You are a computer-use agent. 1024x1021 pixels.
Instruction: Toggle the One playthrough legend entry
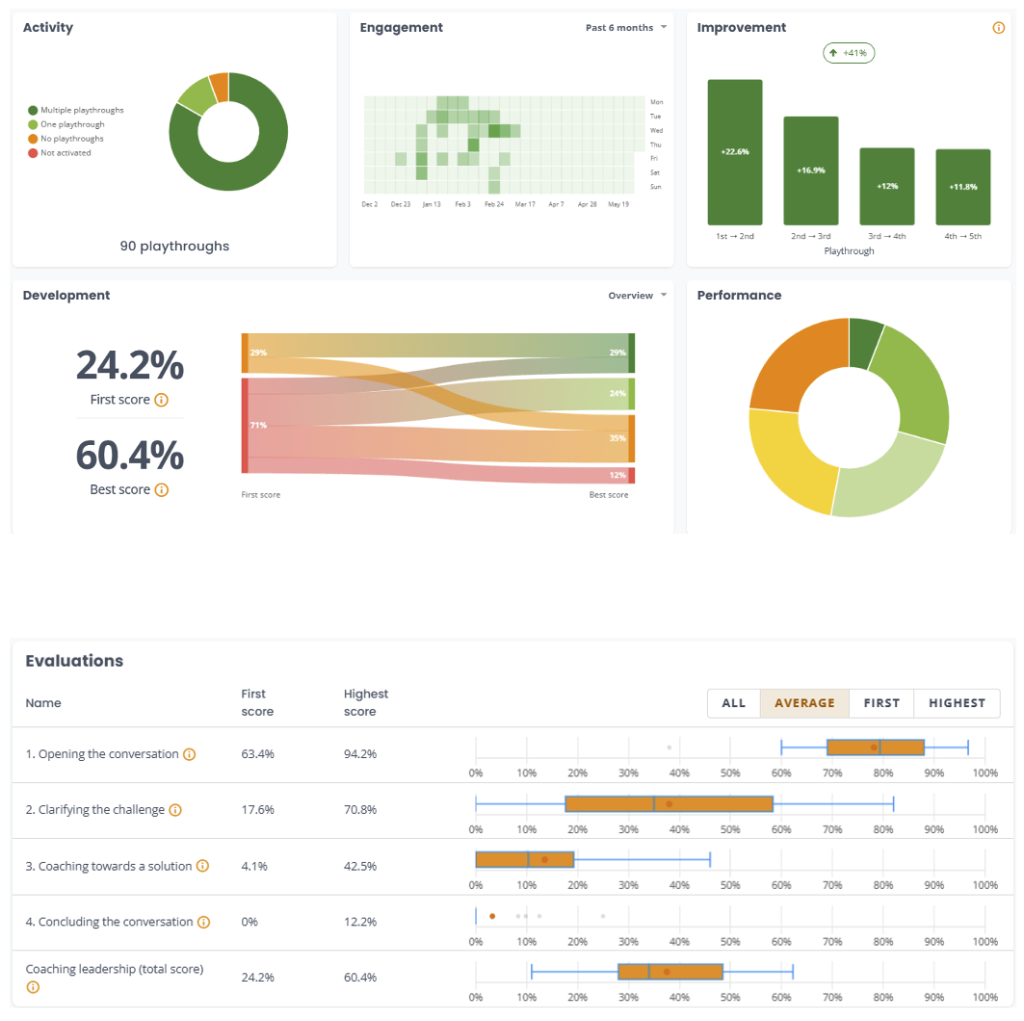tap(66, 125)
